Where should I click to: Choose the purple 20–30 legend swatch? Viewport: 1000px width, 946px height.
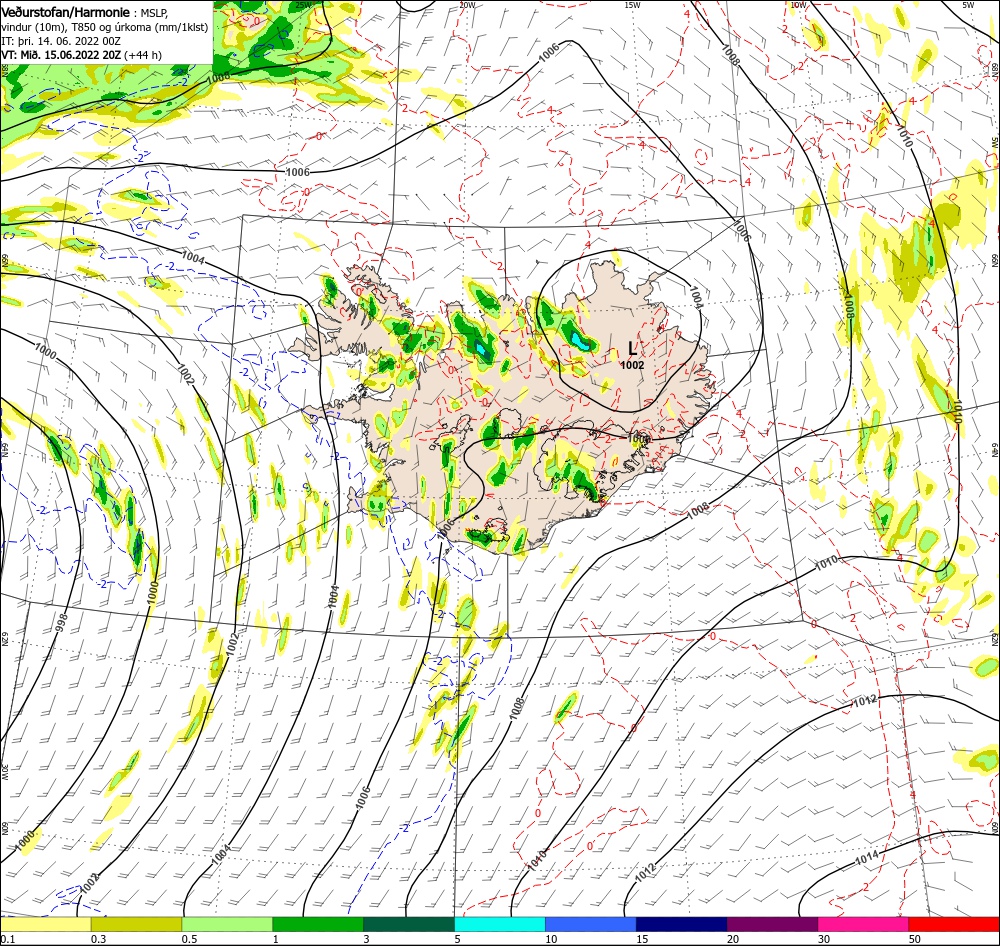tap(772, 924)
